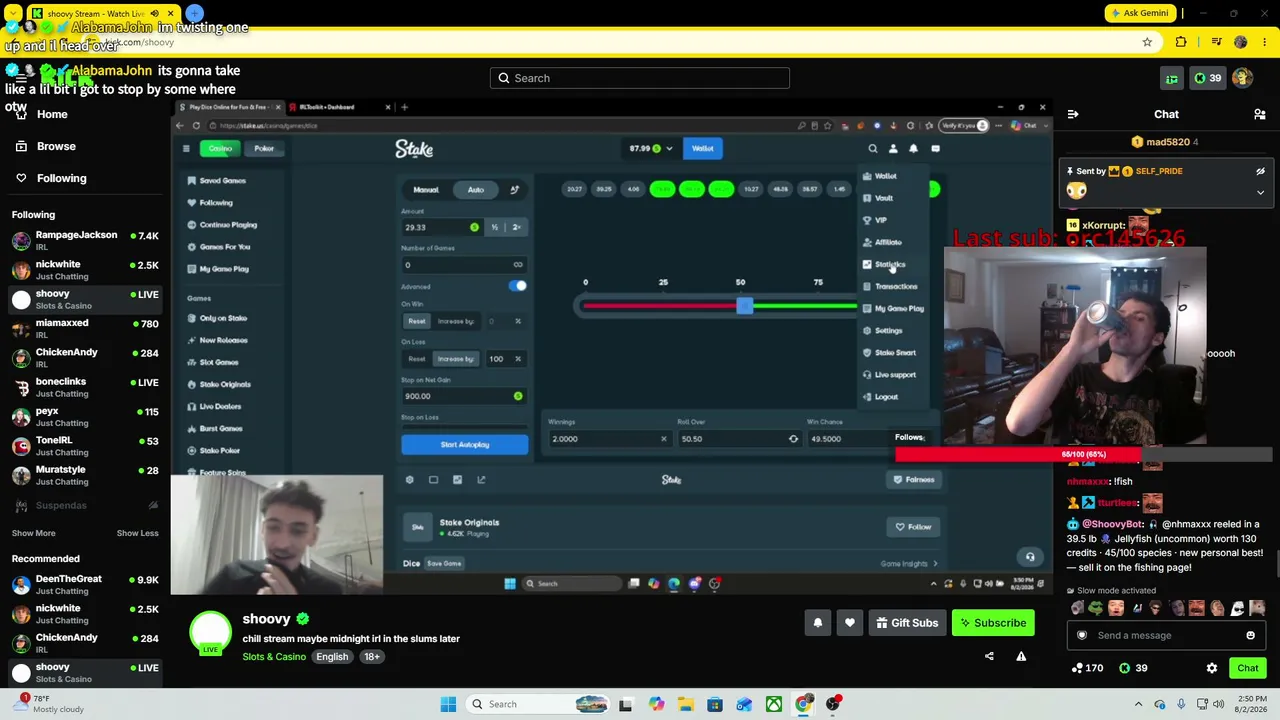The image size is (1280, 720).
Task: Click the English language tag
Action: [x=332, y=657]
